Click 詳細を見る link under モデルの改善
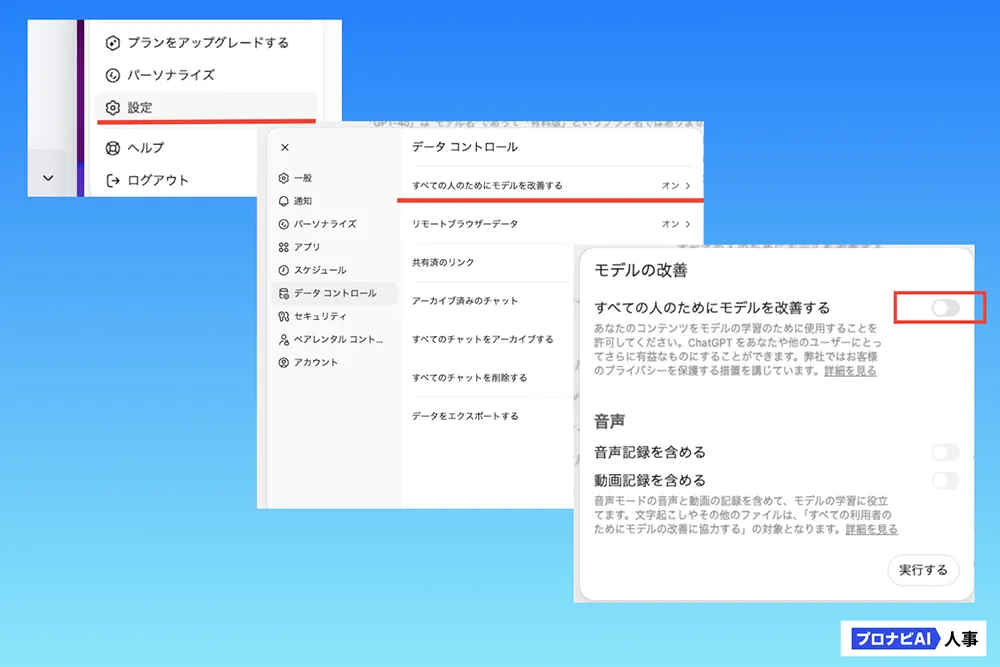This screenshot has height=667, width=1000. [x=850, y=371]
